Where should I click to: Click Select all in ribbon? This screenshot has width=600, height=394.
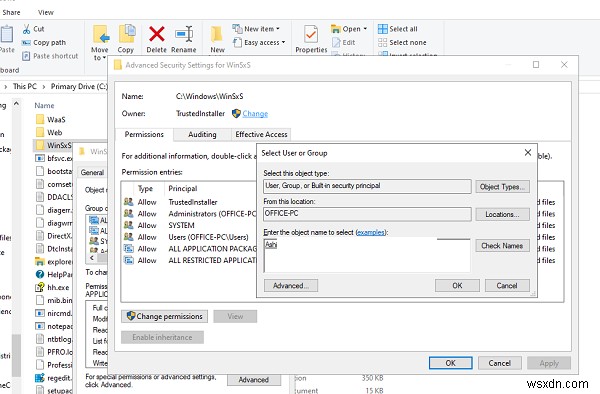pos(398,29)
